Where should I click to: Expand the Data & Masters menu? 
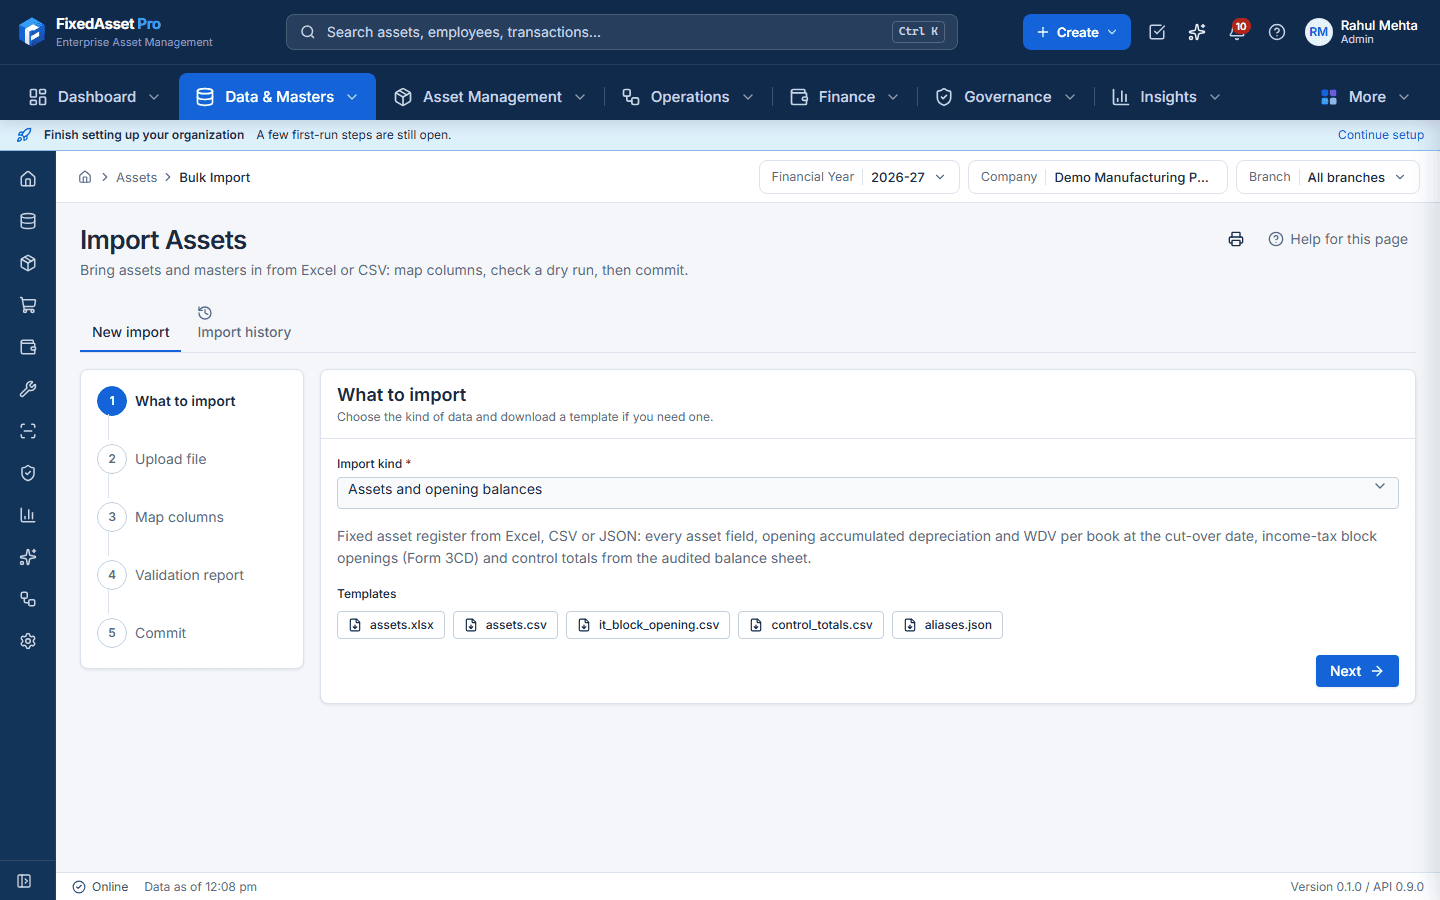[277, 97]
